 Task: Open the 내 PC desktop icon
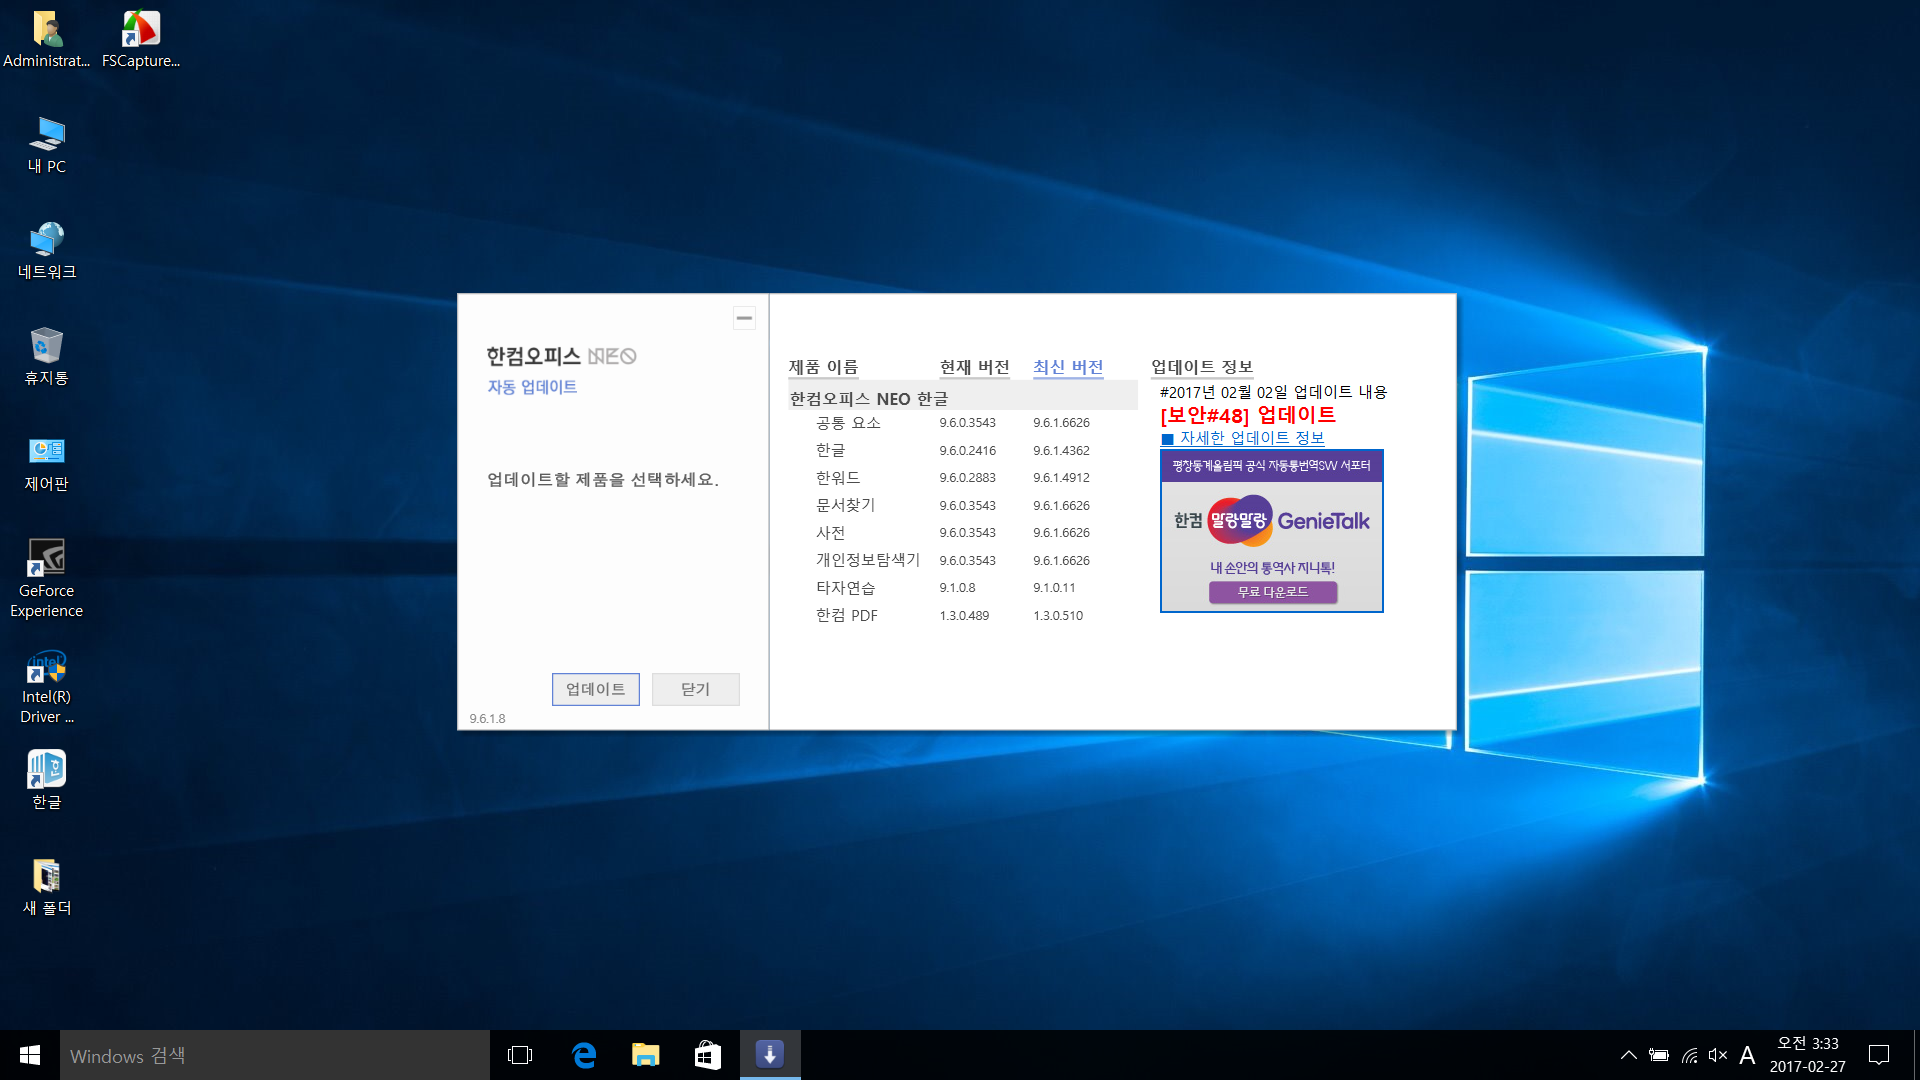click(x=46, y=146)
